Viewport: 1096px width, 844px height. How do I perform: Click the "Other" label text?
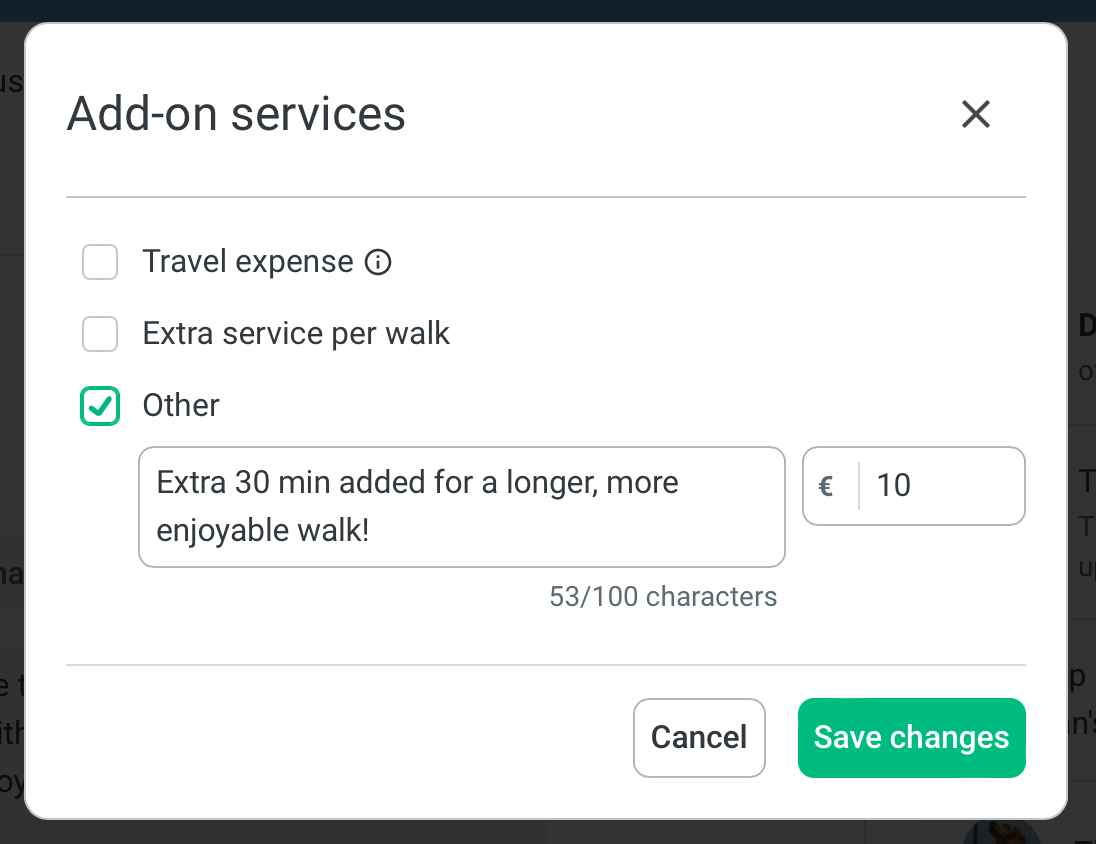coord(181,405)
